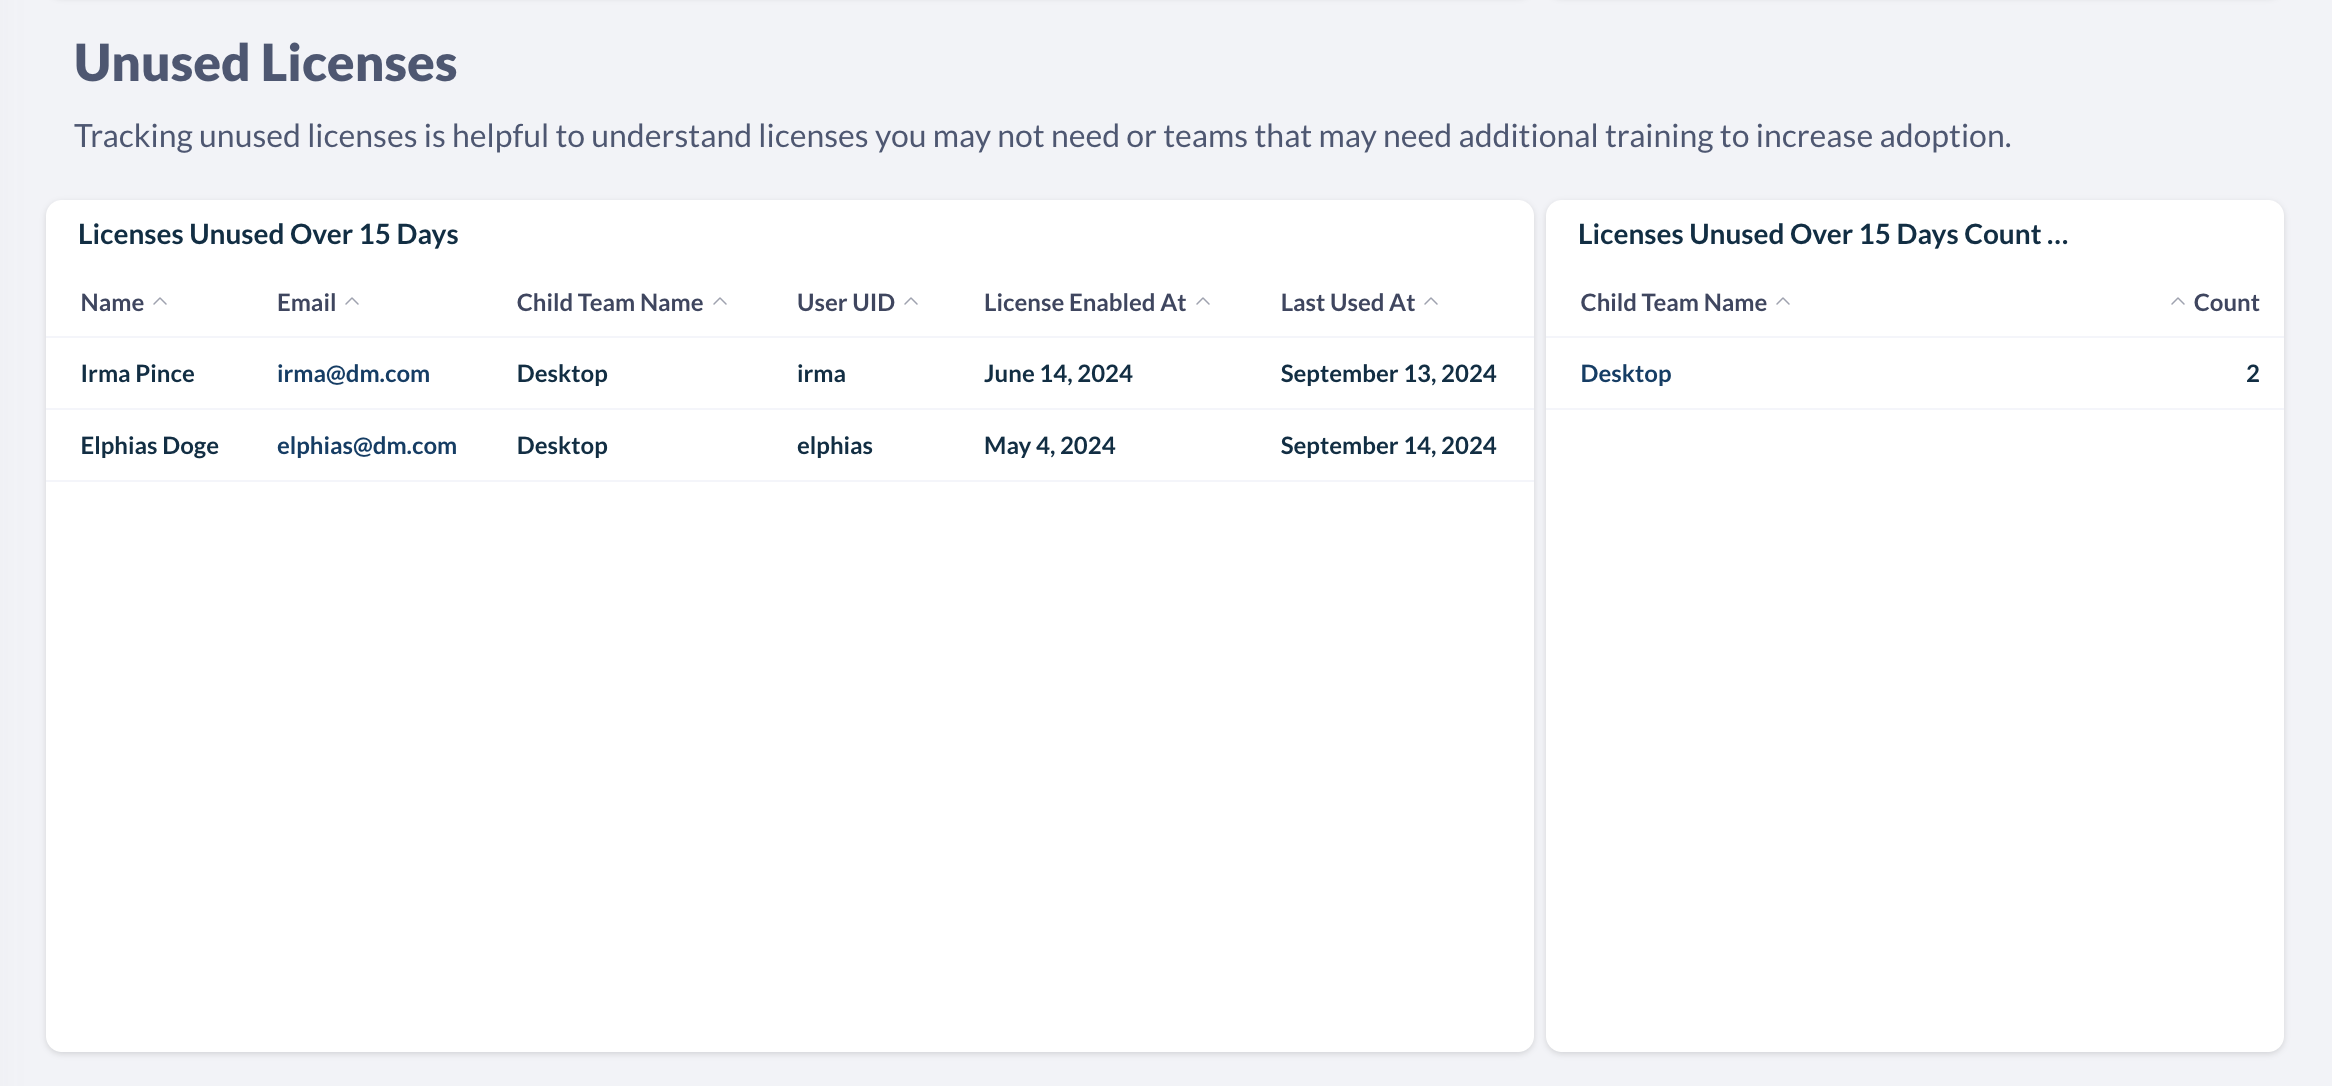Sort by License Enabled At column
The image size is (2332, 1086).
pos(1084,302)
